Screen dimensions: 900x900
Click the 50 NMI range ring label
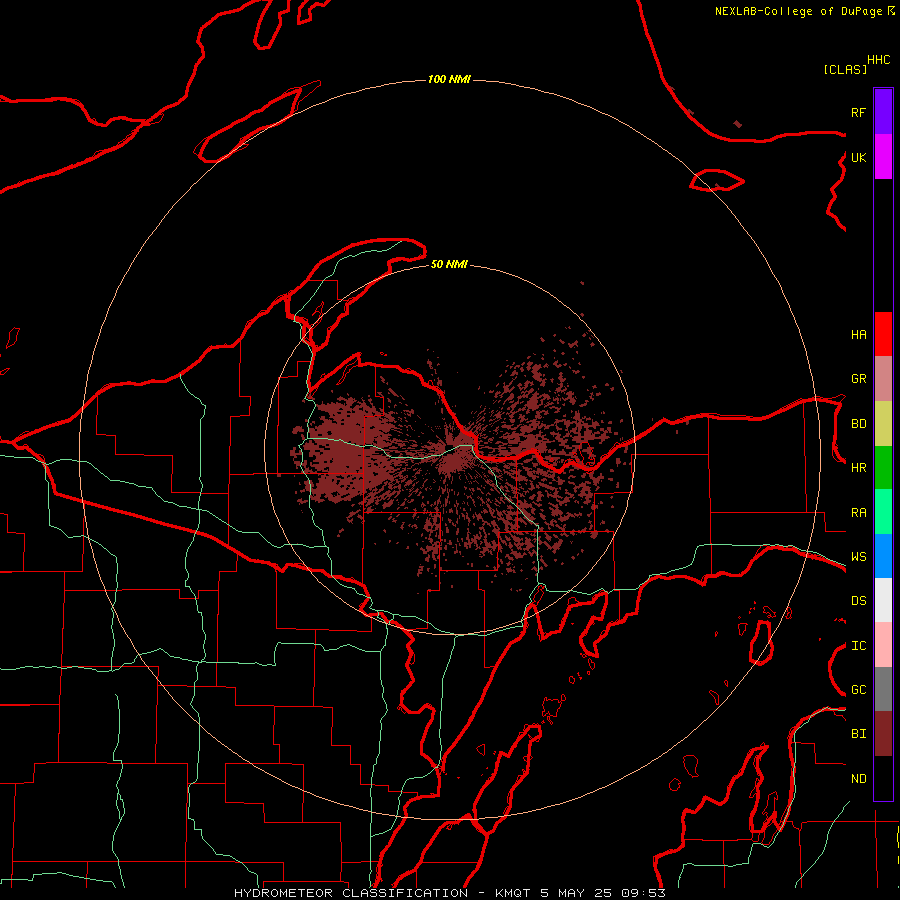tap(449, 264)
